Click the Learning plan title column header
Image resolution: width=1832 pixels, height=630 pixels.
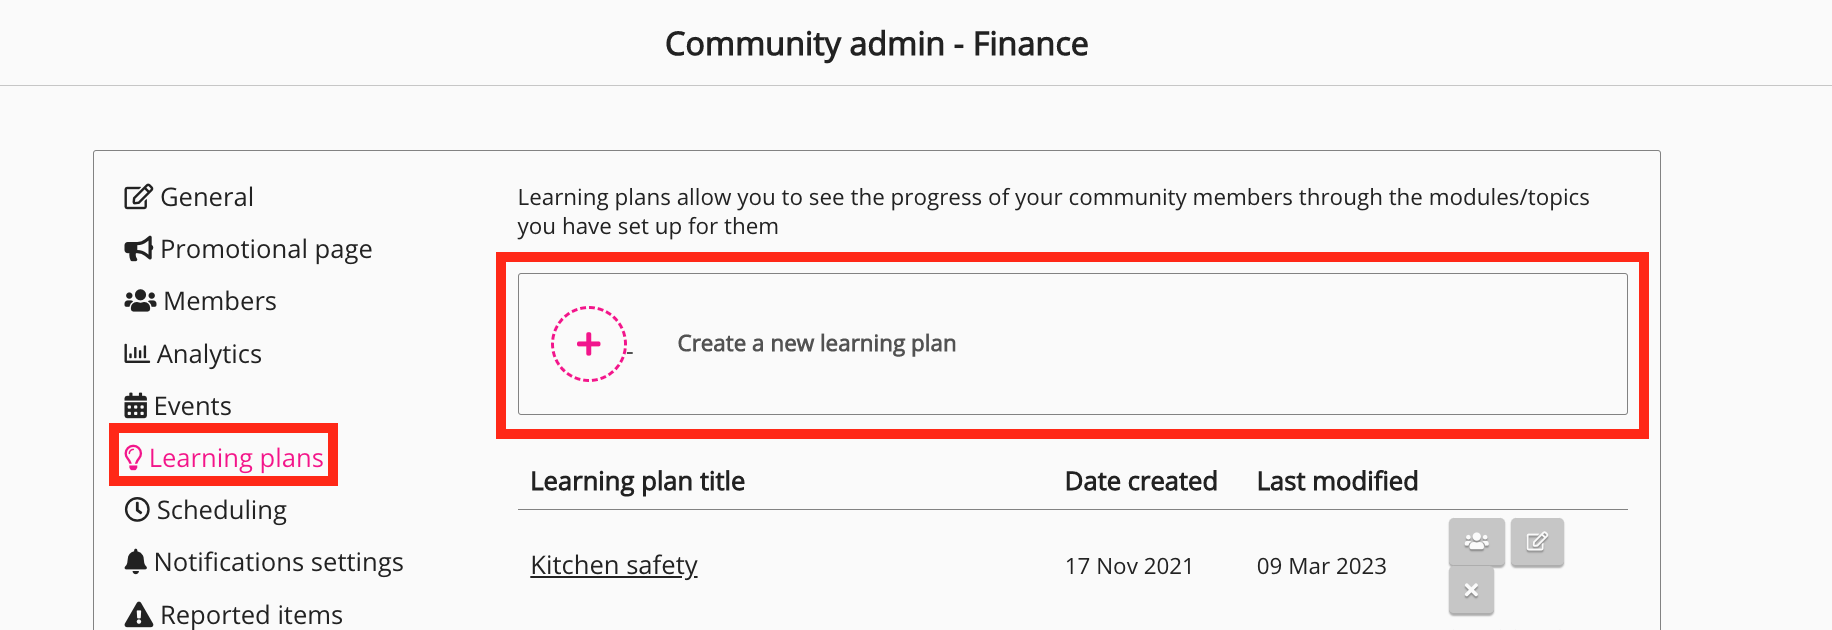(x=637, y=481)
